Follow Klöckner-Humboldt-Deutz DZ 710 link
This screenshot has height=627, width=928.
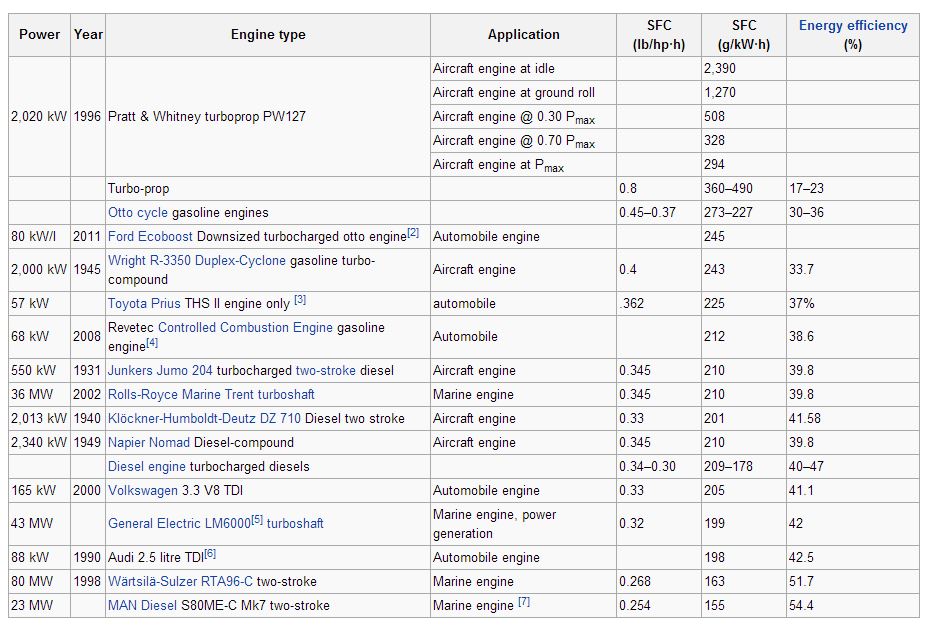coord(204,419)
